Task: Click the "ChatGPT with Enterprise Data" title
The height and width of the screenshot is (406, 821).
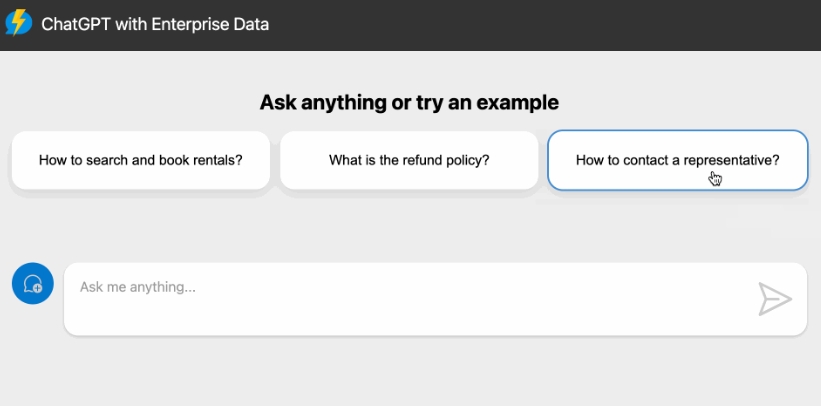Action: coord(155,24)
